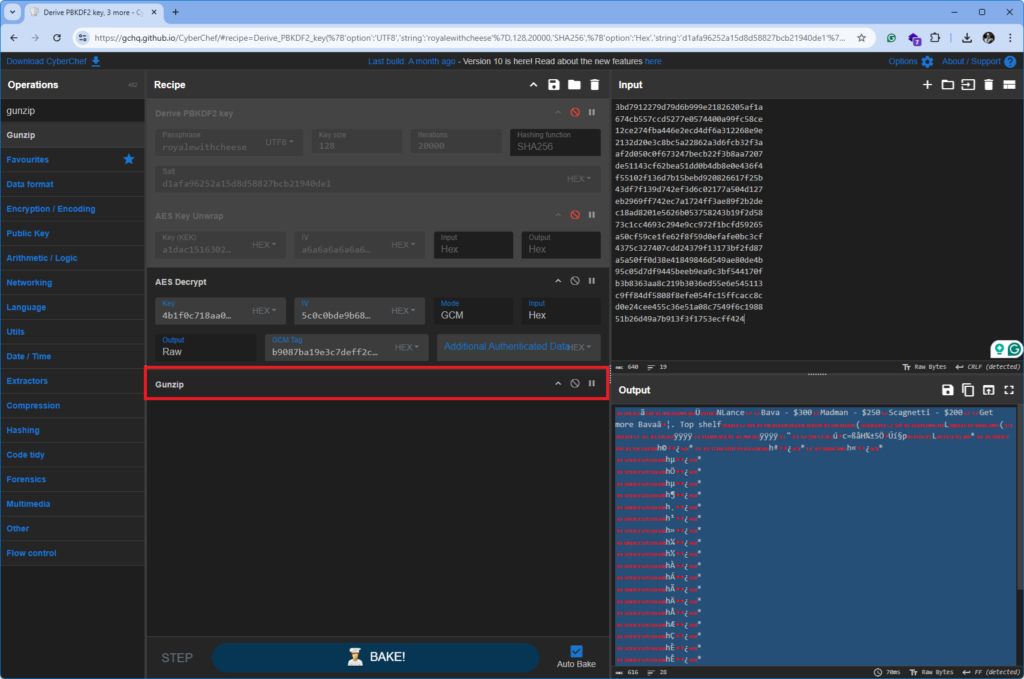Clear the recipe with trash icon
This screenshot has height=679, width=1024.
tap(594, 85)
